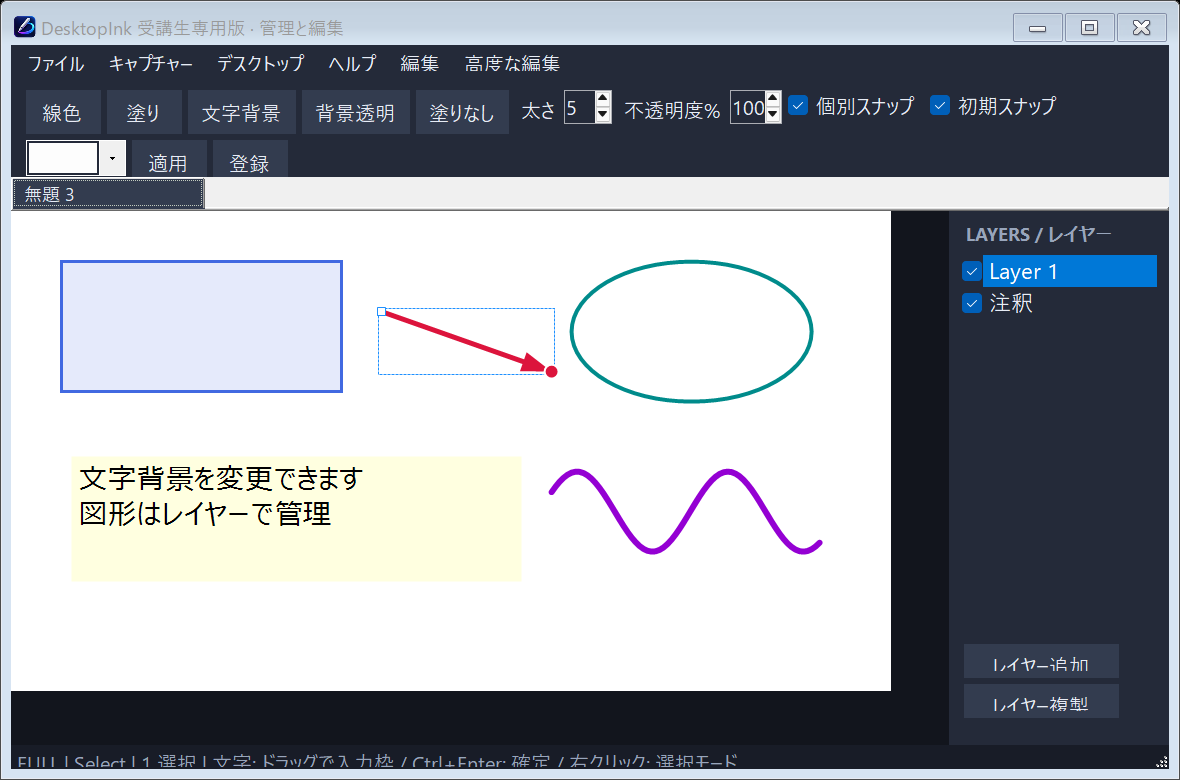Open the color swatch dropdown arrow
The height and width of the screenshot is (780, 1180).
(x=113, y=158)
